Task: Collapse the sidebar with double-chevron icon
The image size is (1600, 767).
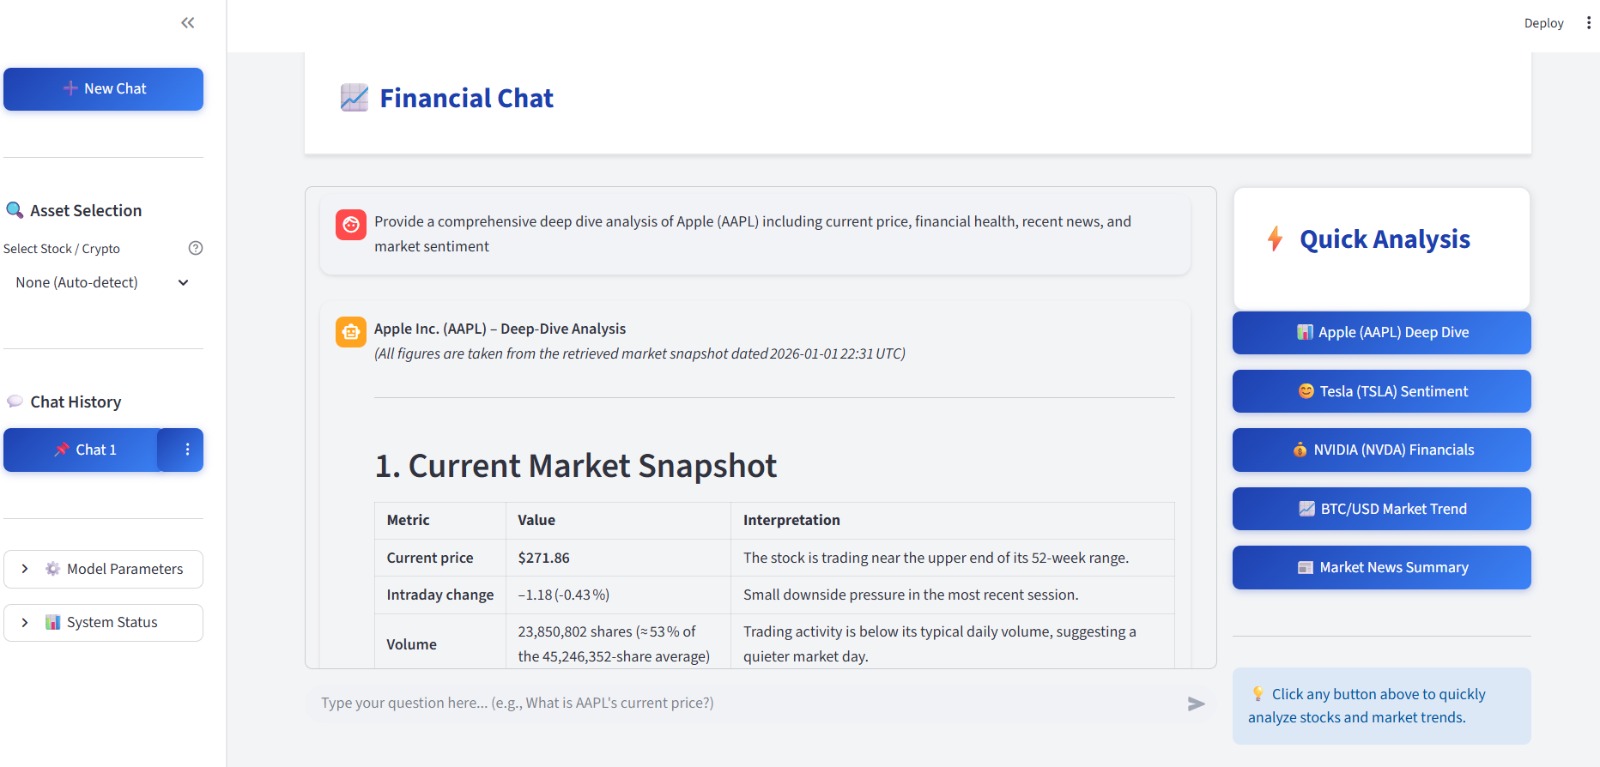Action: coord(187,23)
